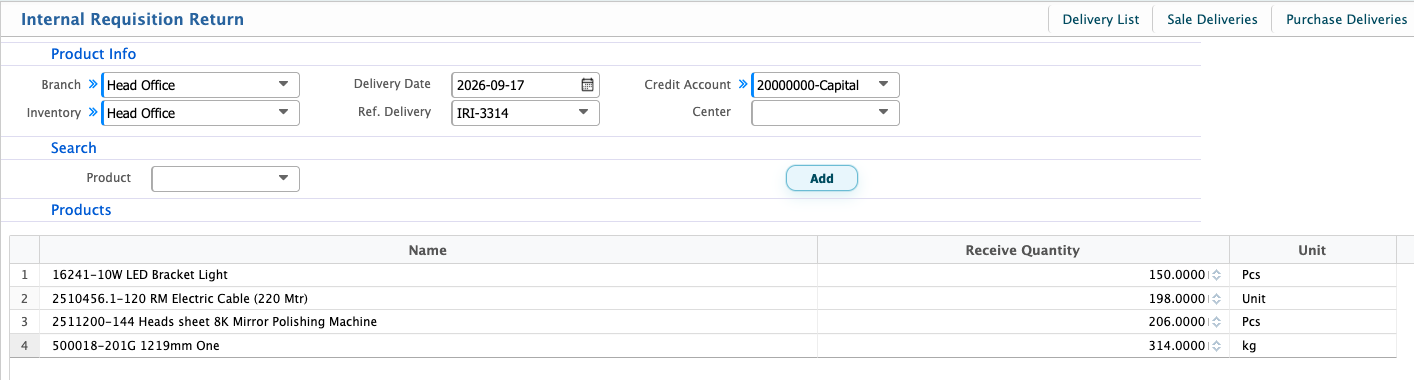Image resolution: width=1414 pixels, height=380 pixels.
Task: Click Pcs unit of LED Bracket Light row
Action: pos(1312,275)
